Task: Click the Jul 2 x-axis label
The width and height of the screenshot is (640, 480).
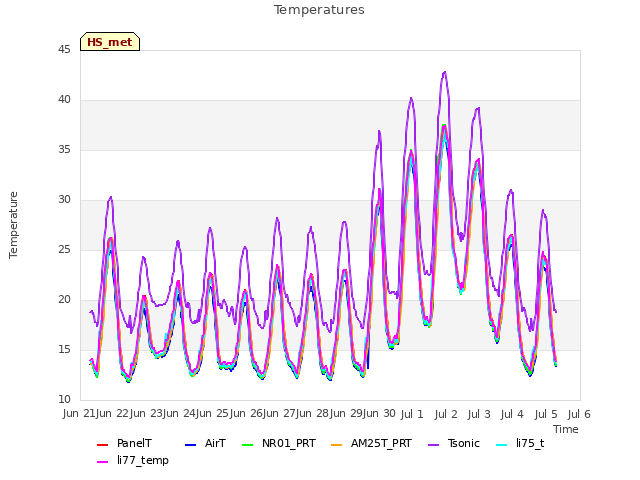Action: [446, 415]
